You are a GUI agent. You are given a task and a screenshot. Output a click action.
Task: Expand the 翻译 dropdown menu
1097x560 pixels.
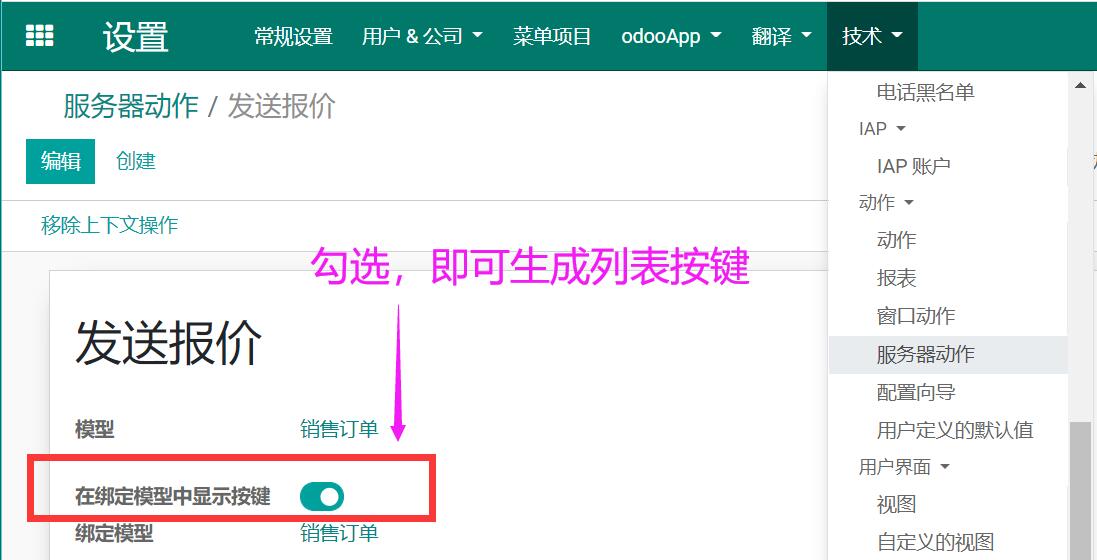[x=781, y=36]
